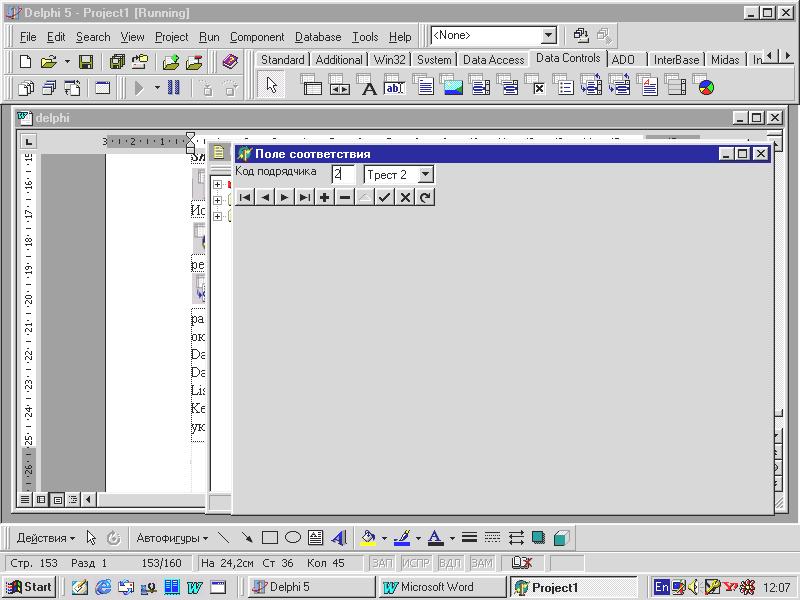Select the DBRadioGroup component icon
This screenshot has height=600, width=800.
click(x=563, y=85)
